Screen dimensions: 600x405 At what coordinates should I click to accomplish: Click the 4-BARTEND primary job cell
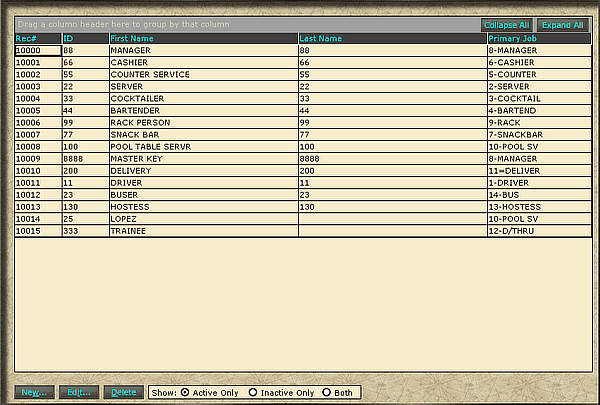[540, 111]
